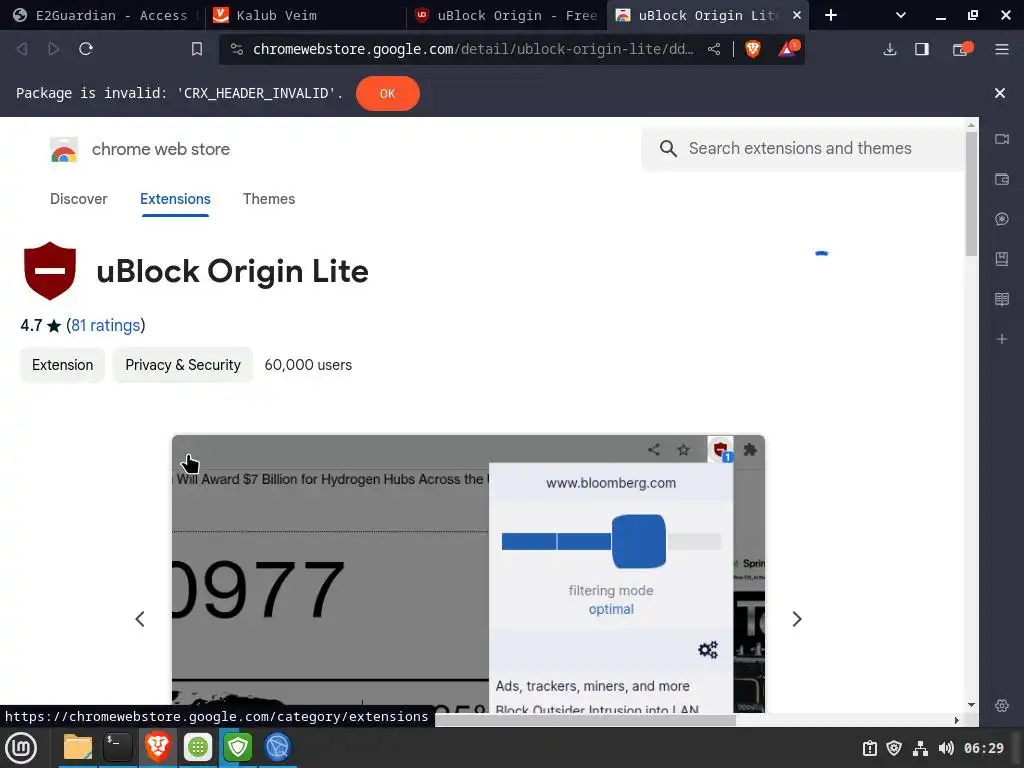Click the clock showing 06:29
This screenshot has height=768, width=1024.
[984, 748]
